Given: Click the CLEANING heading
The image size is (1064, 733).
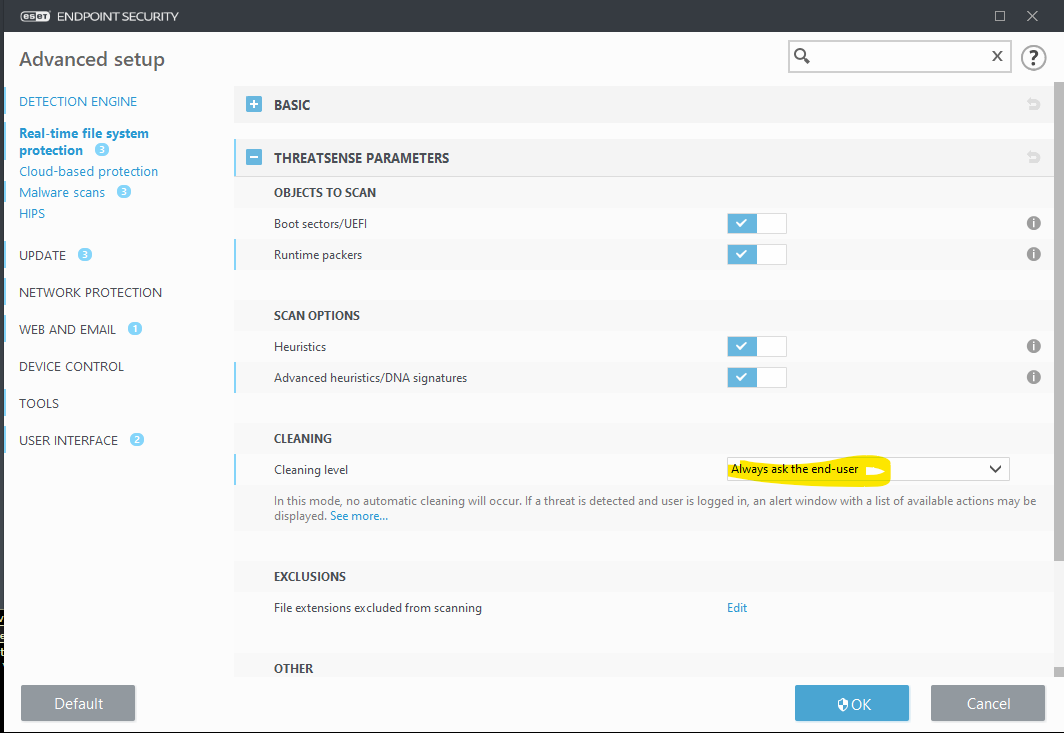Looking at the screenshot, I should point(303,438).
